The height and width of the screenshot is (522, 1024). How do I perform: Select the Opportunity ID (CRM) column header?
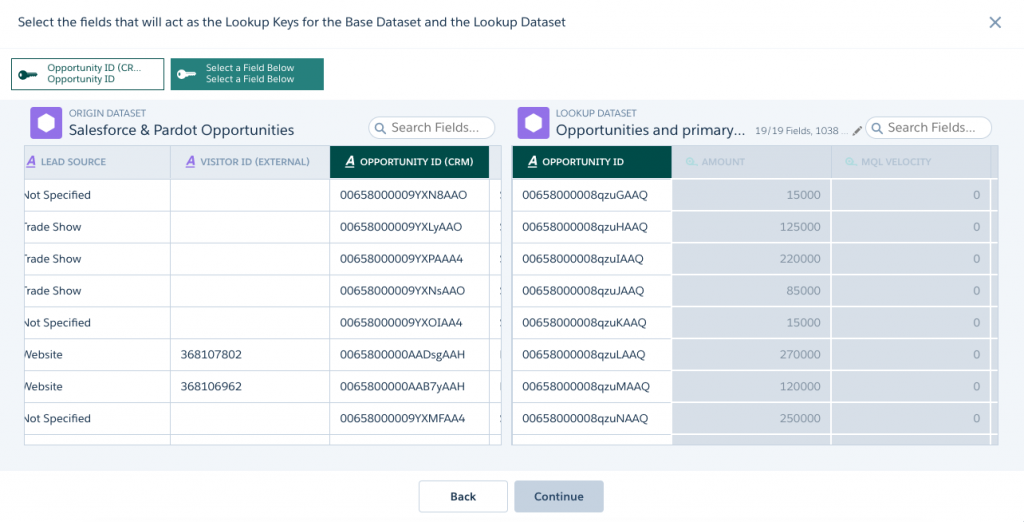pyautogui.click(x=409, y=162)
